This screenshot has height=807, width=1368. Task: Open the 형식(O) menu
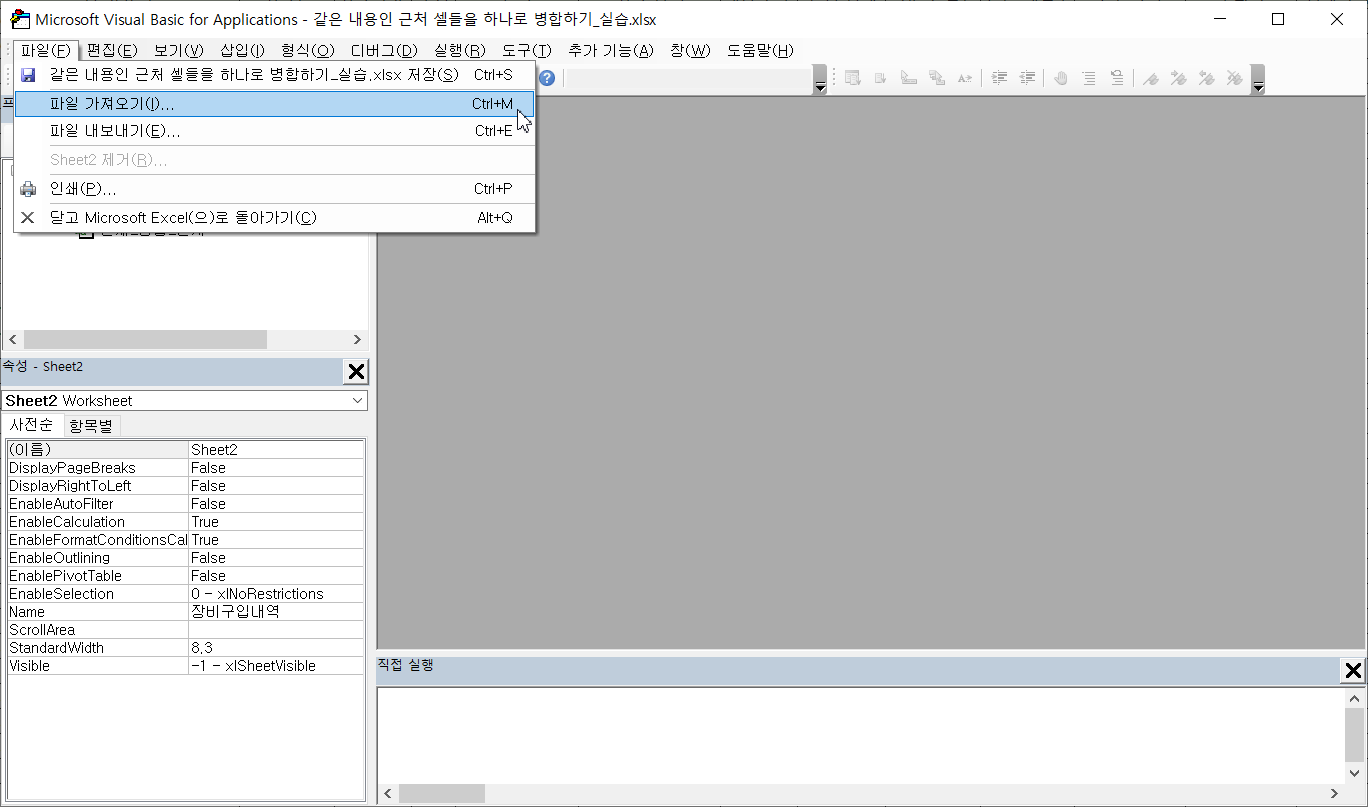308,50
